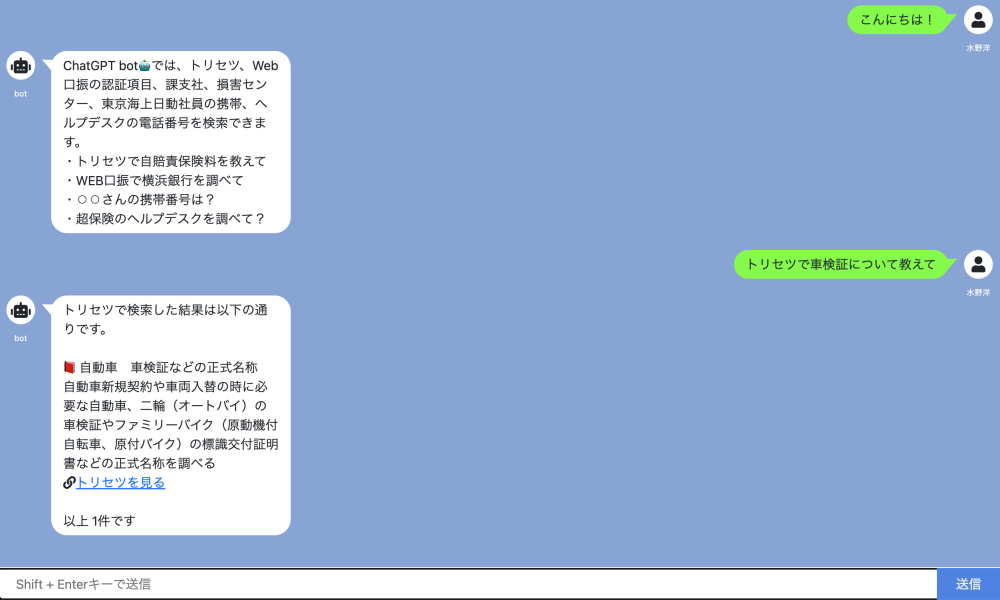The width and height of the screenshot is (1000, 600).
Task: Click the red book icon before 自動車
Action: tap(69, 367)
